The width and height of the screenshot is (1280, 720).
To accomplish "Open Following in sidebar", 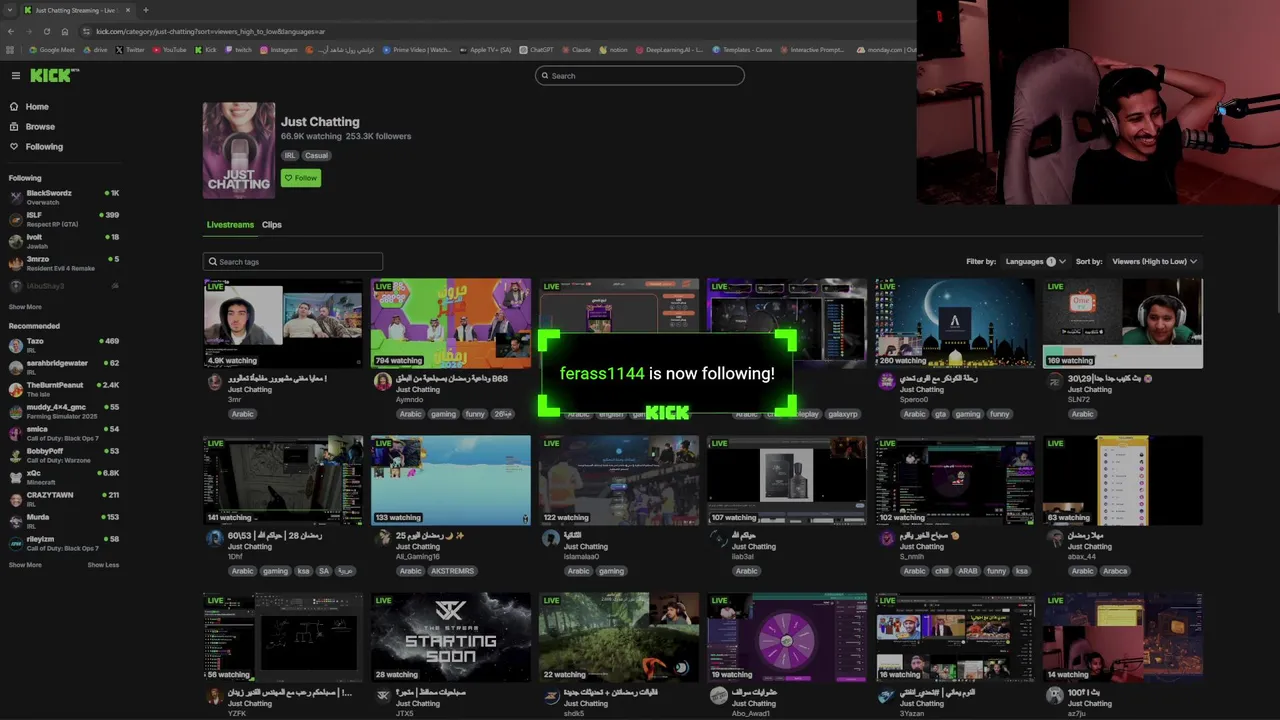I will (x=43, y=146).
